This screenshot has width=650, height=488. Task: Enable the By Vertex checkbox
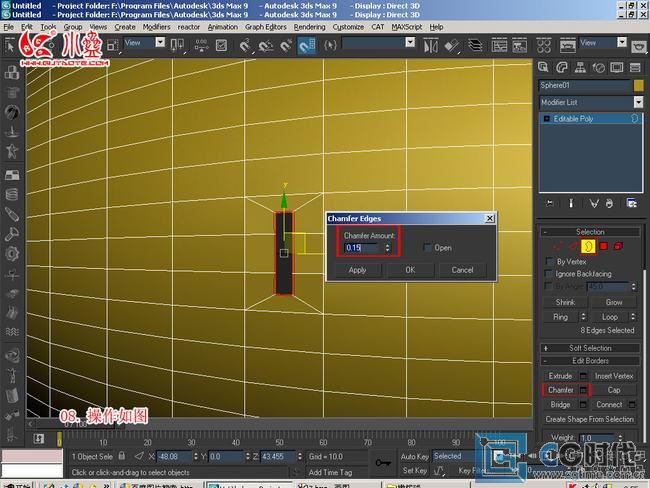(x=549, y=262)
